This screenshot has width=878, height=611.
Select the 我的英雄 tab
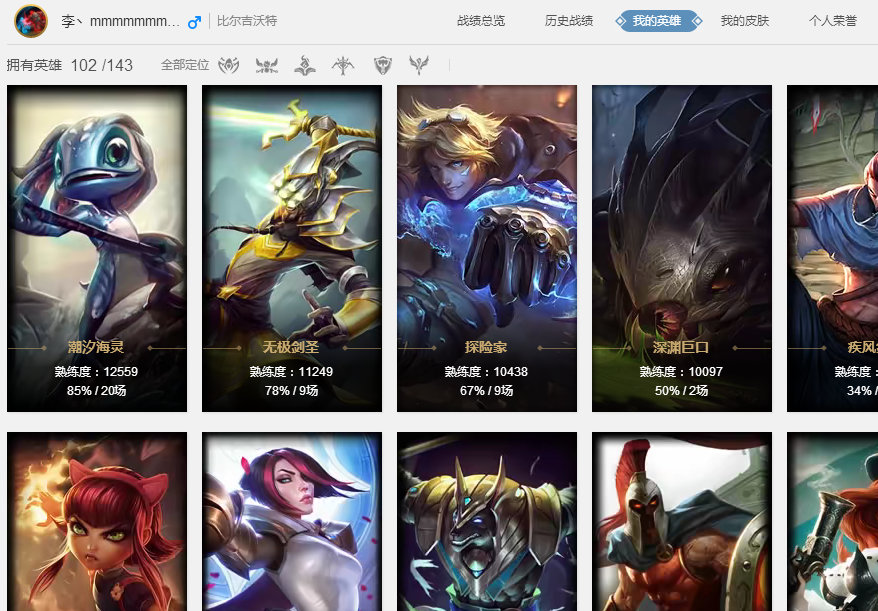pyautogui.click(x=657, y=21)
